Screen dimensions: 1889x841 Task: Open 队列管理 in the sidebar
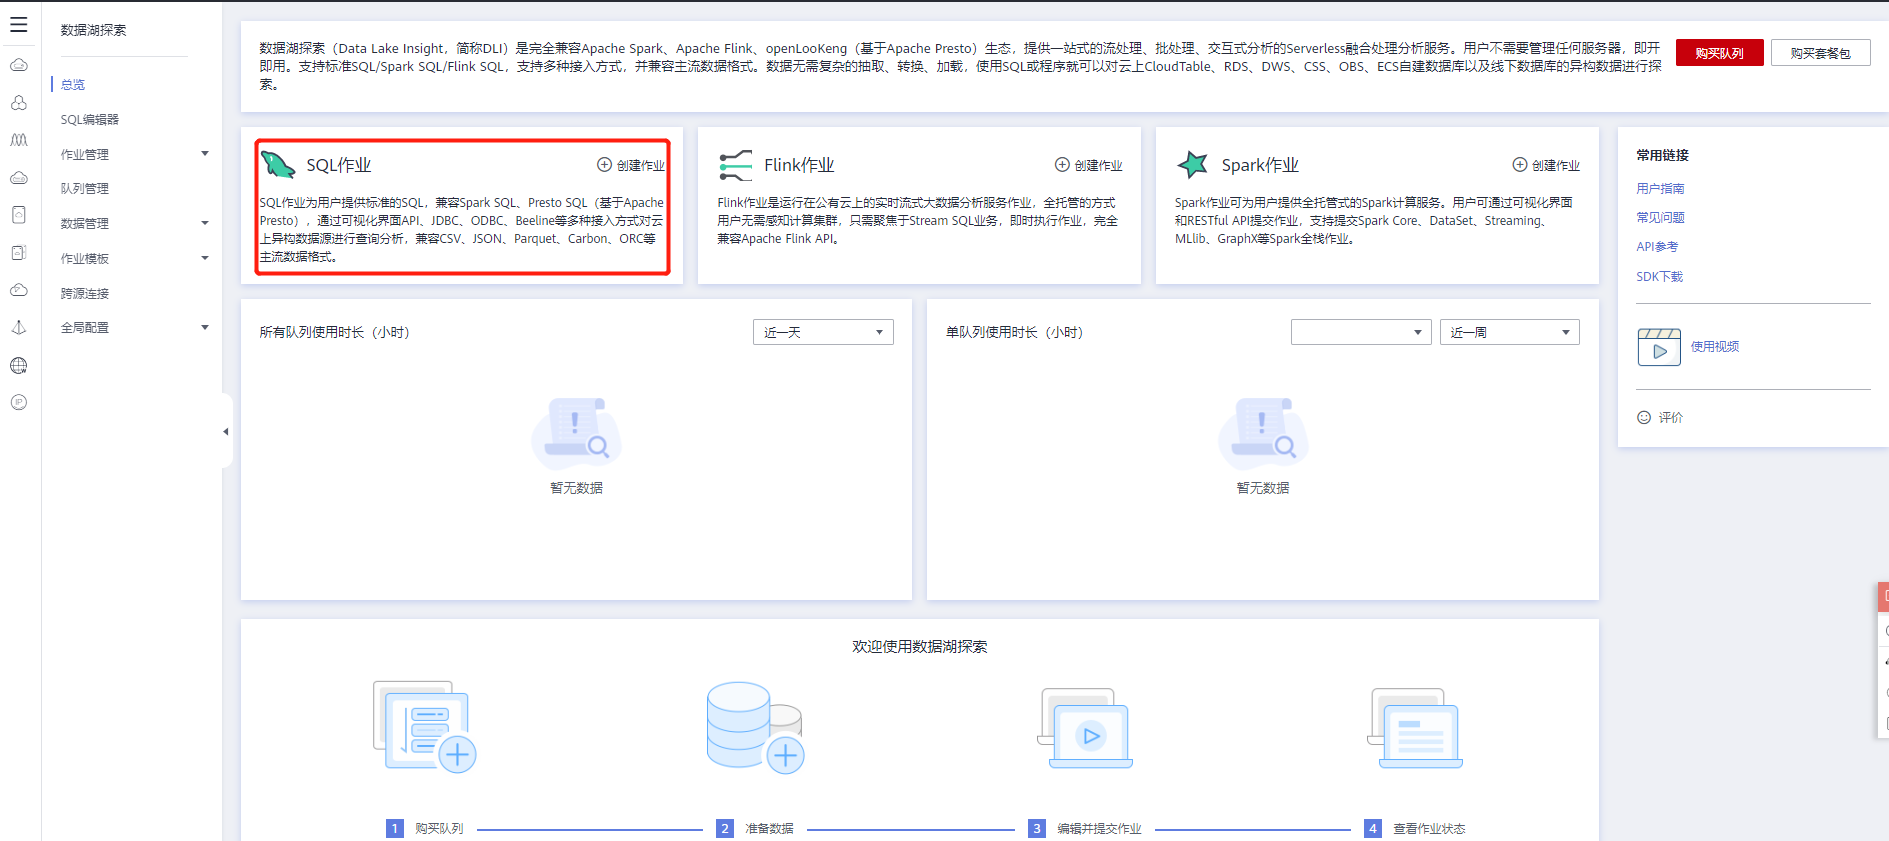coord(85,189)
